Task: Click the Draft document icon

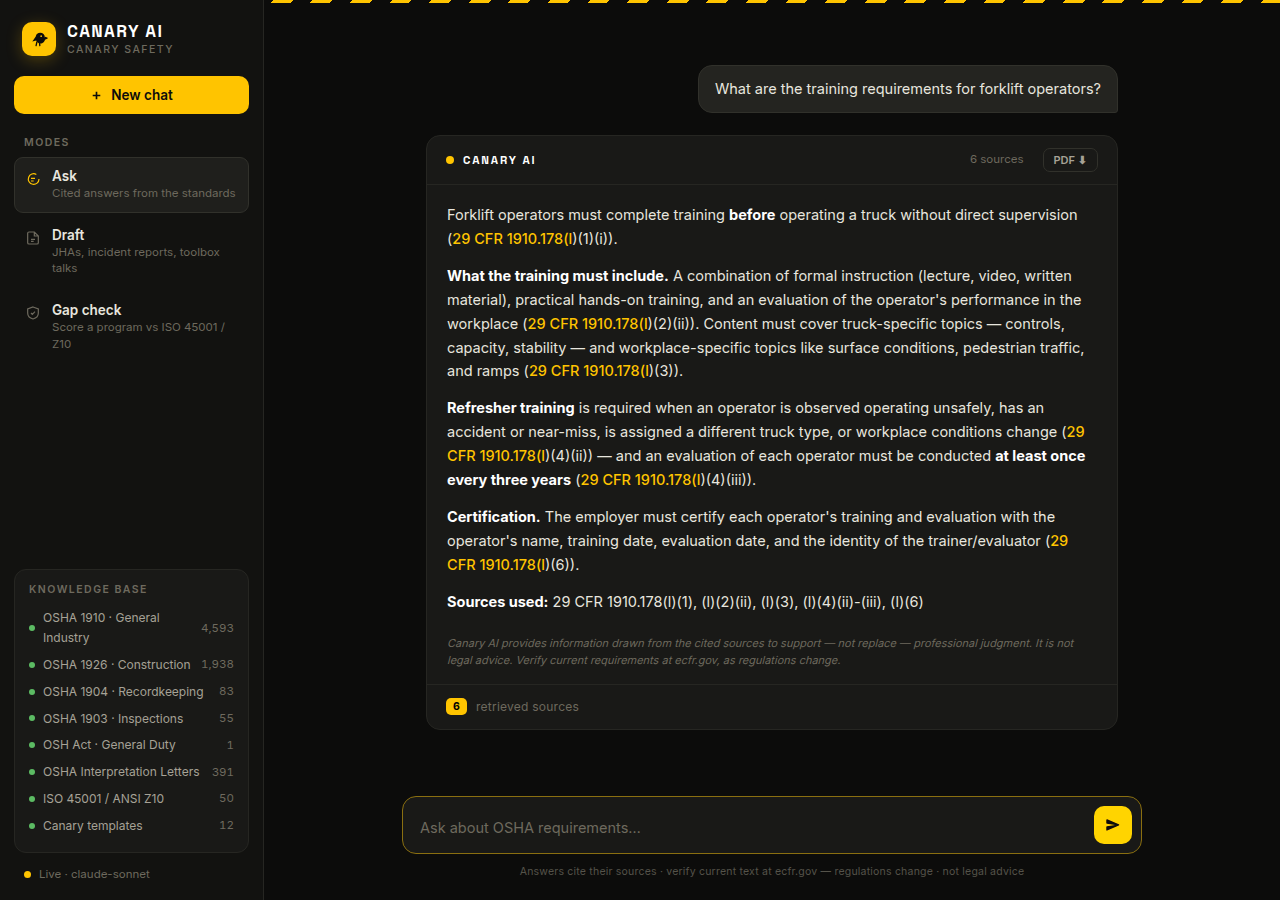Action: (x=33, y=238)
